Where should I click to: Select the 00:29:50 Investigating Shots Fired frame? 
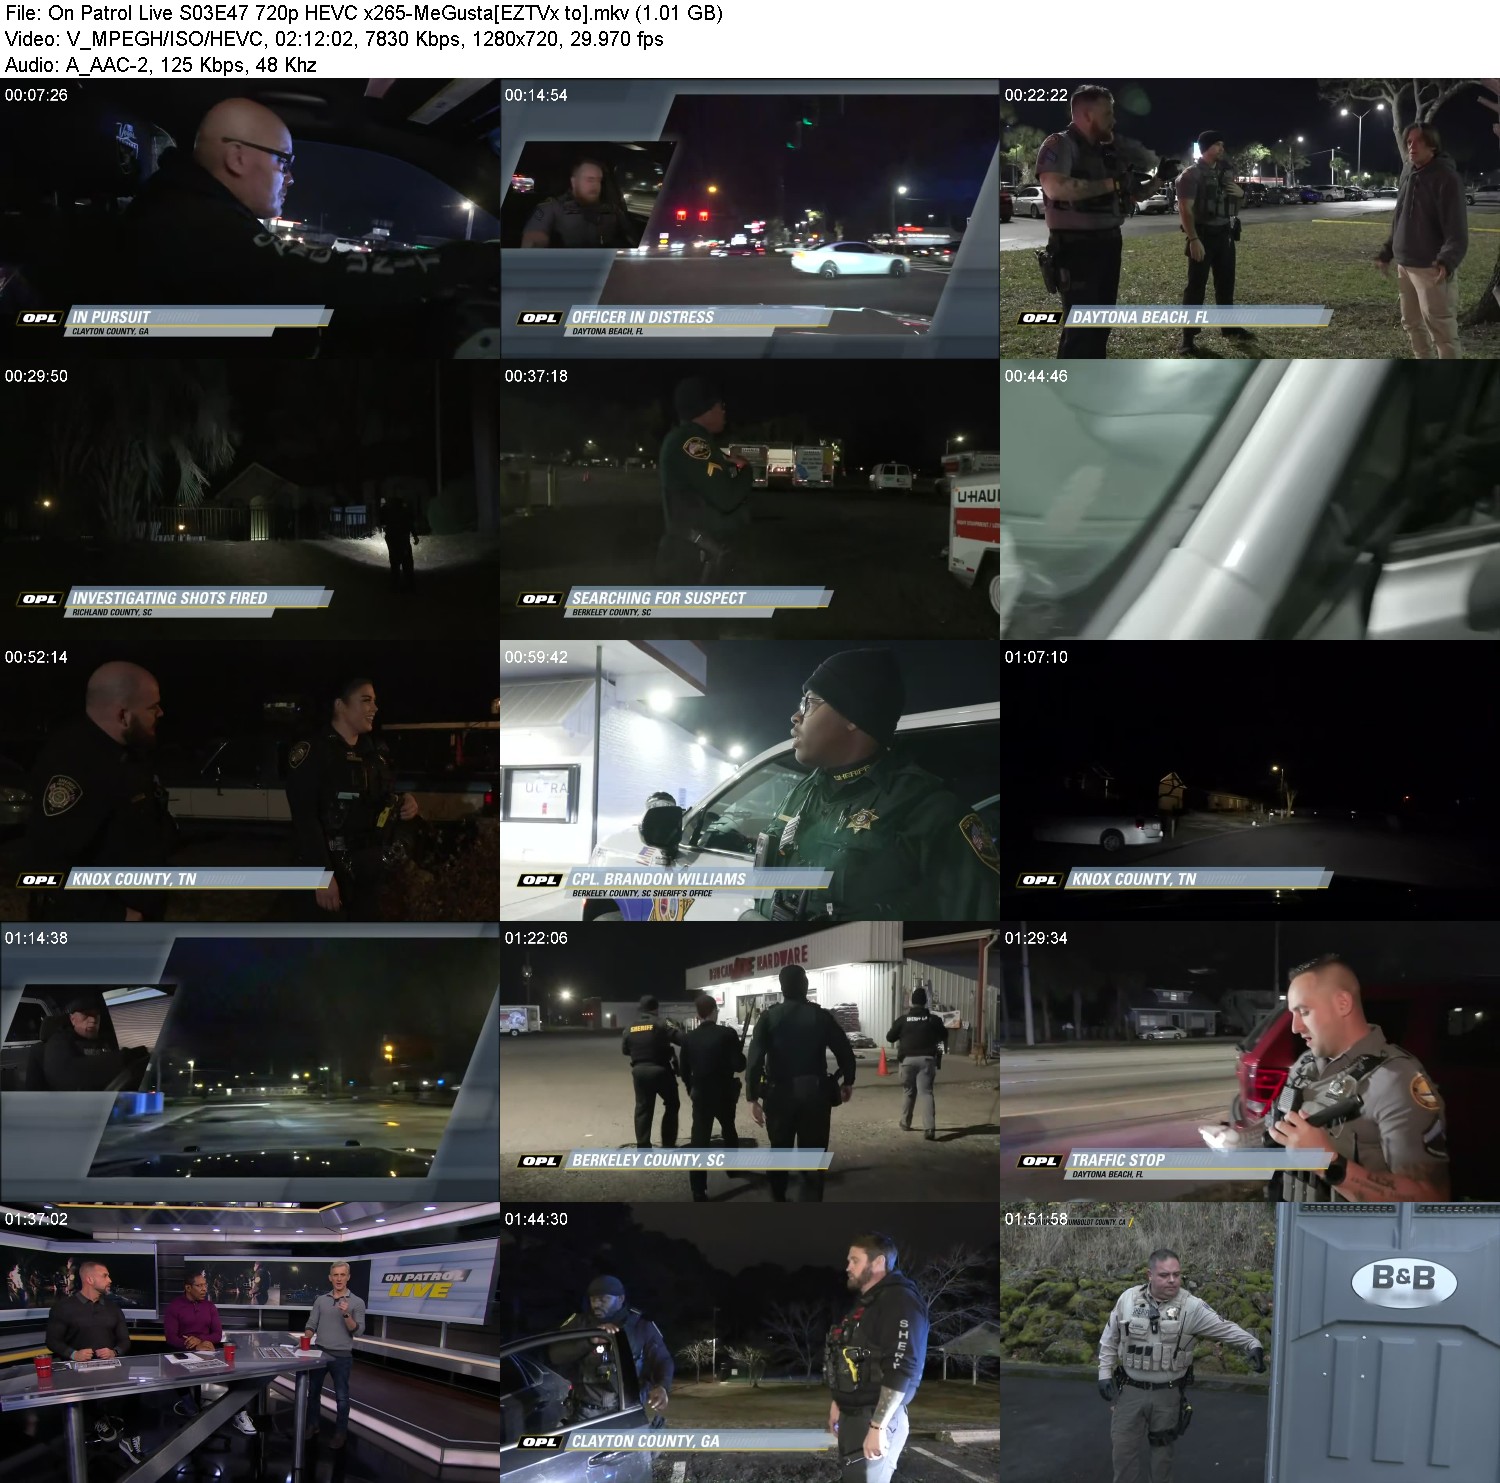point(250,500)
